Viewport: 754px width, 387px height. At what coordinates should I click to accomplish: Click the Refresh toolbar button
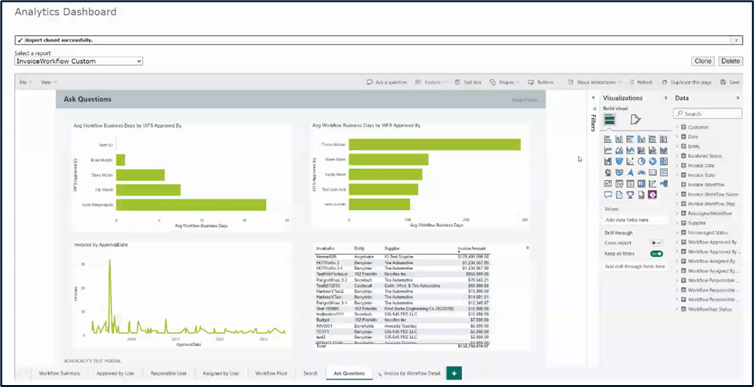pyautogui.click(x=641, y=82)
